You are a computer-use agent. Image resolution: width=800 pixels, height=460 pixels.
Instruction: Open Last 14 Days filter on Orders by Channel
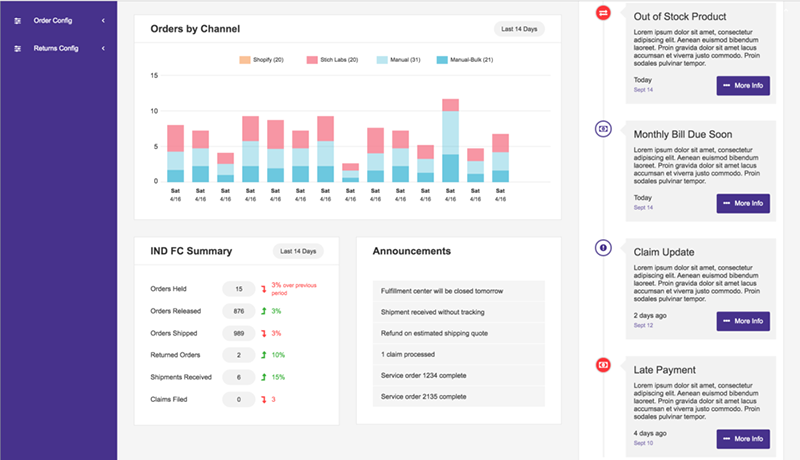point(520,29)
